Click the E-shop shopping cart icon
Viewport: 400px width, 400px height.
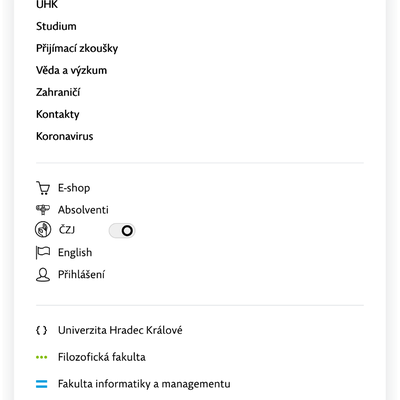[43, 188]
